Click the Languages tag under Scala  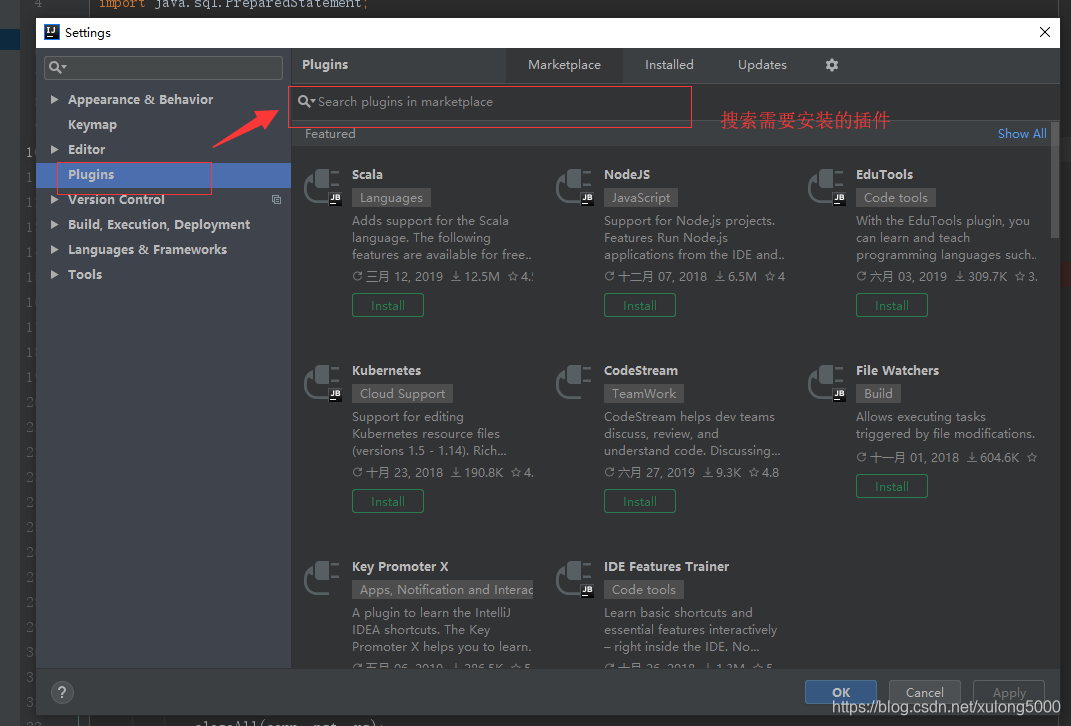[x=391, y=198]
